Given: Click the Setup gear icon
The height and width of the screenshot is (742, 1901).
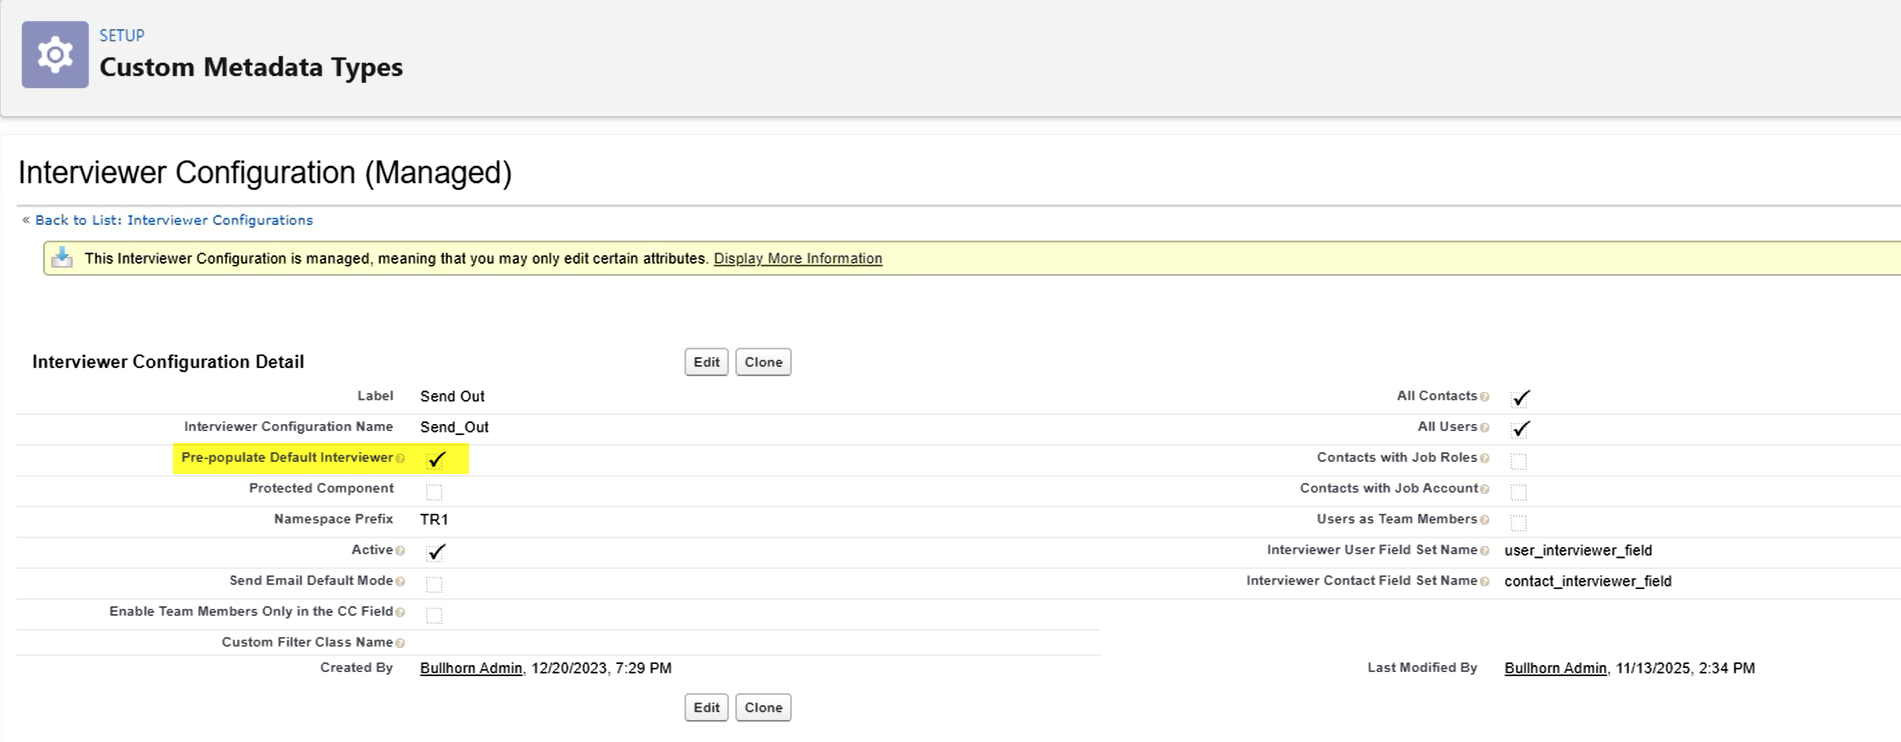Looking at the screenshot, I should coord(55,55).
